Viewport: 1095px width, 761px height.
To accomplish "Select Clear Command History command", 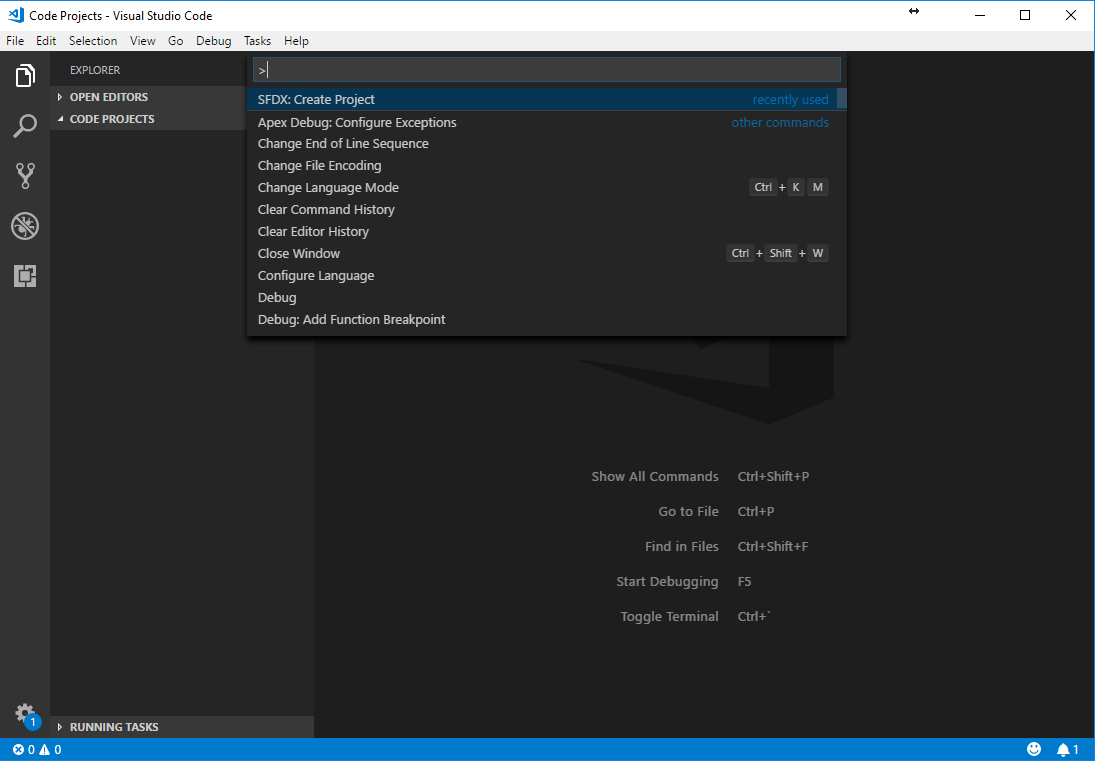I will tap(547, 209).
